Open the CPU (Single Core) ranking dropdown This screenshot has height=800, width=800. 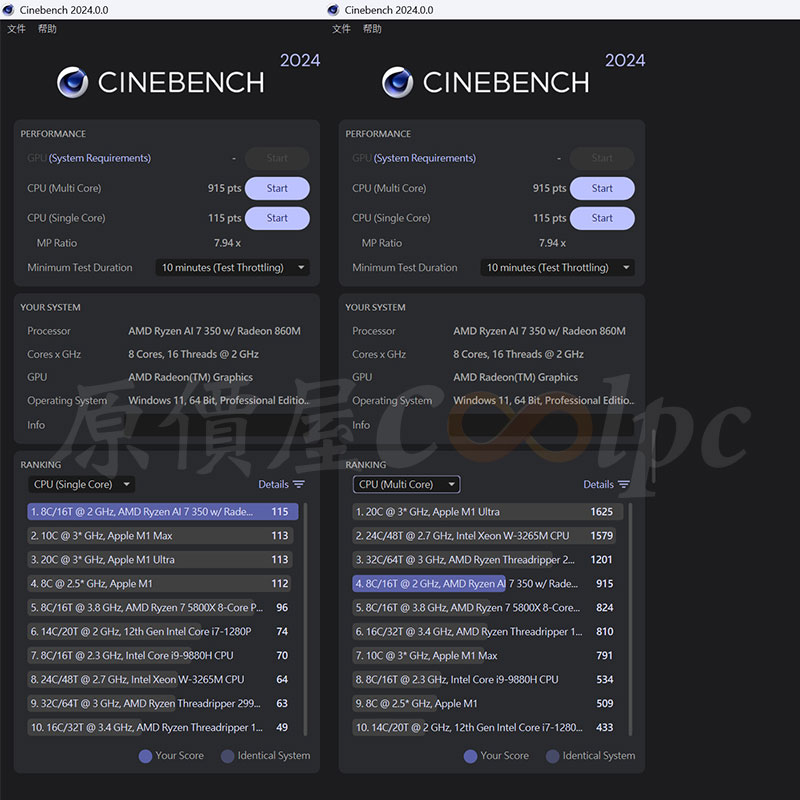pyautogui.click(x=82, y=484)
